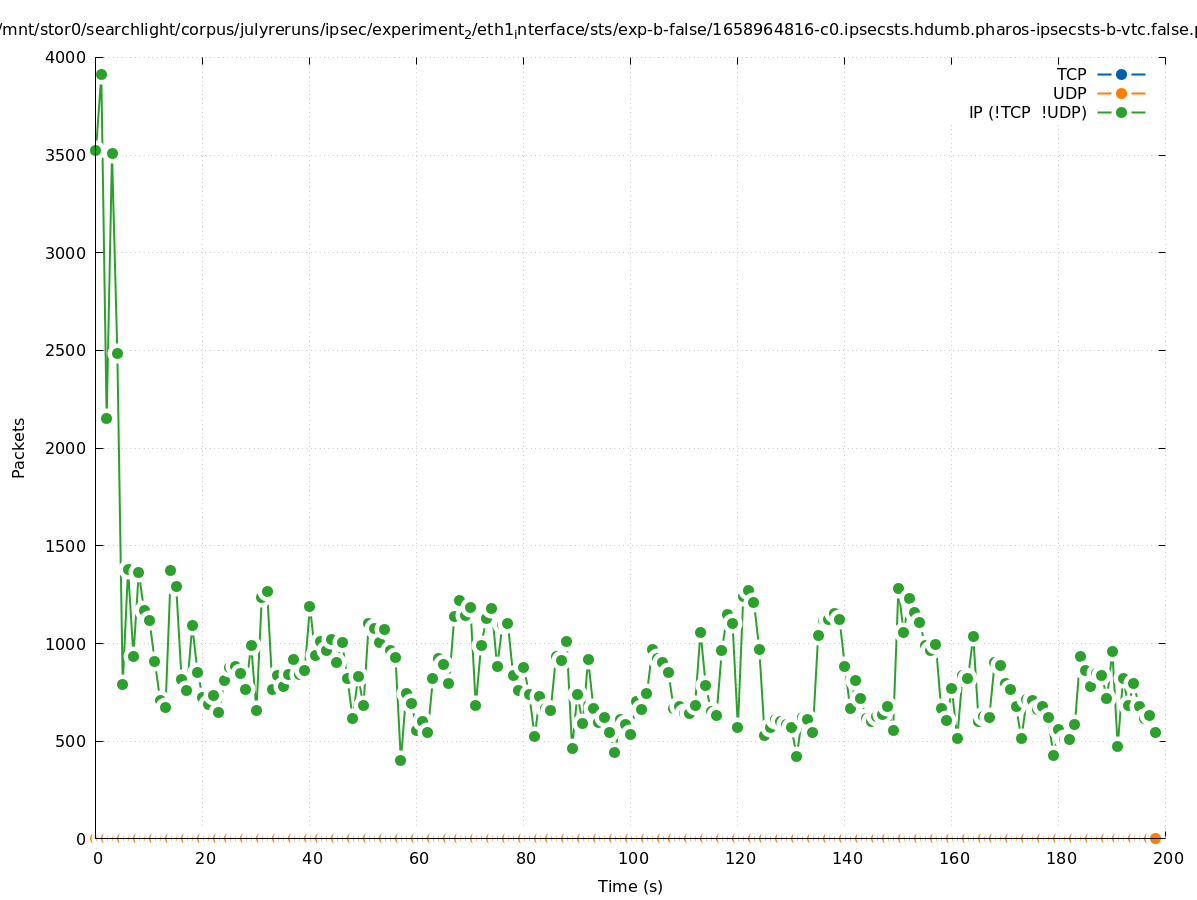The width and height of the screenshot is (1197, 900).
Task: Click the 4000 tick on the y-axis
Action: click(66, 57)
